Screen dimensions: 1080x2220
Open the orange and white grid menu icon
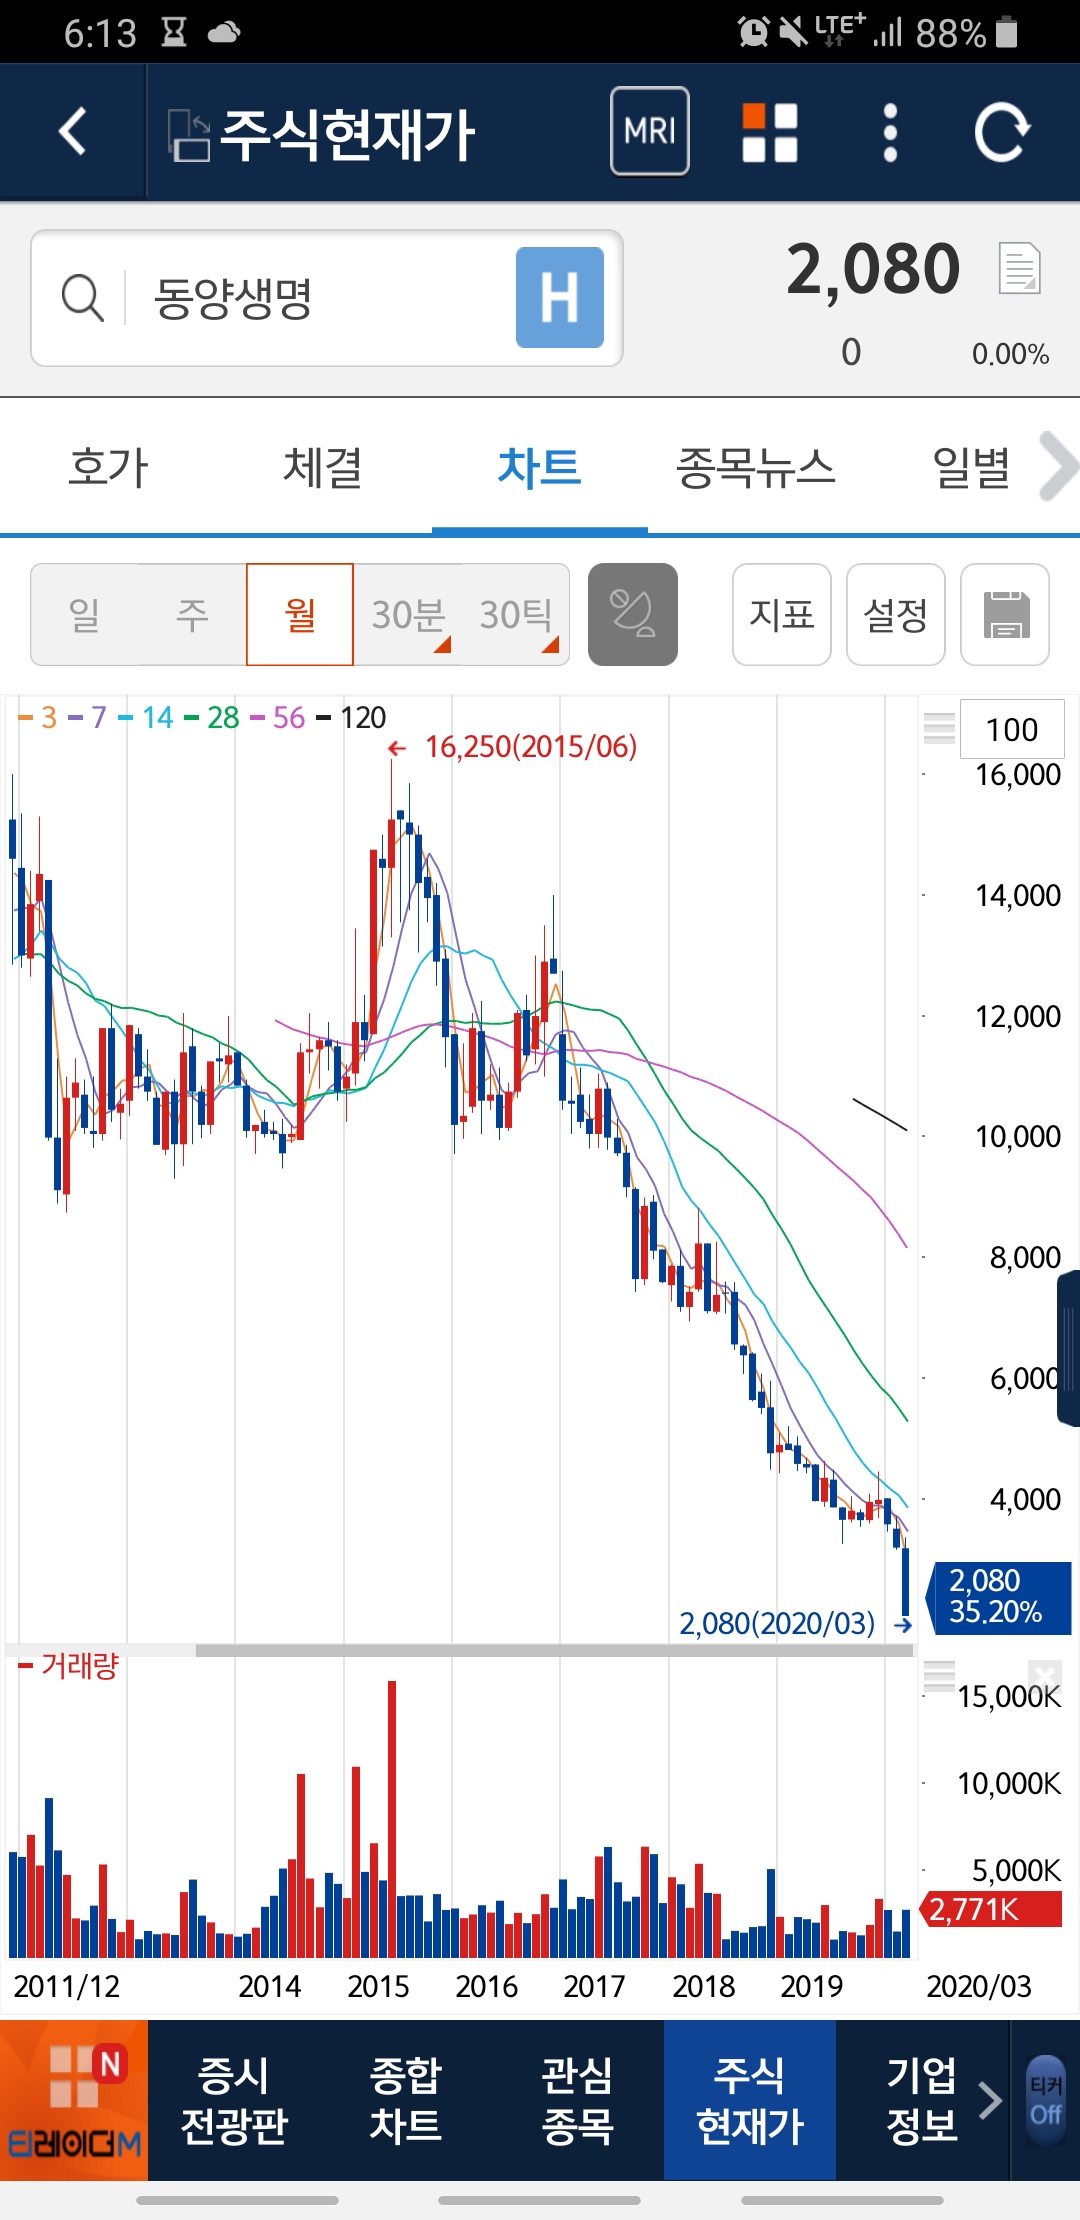[x=770, y=132]
